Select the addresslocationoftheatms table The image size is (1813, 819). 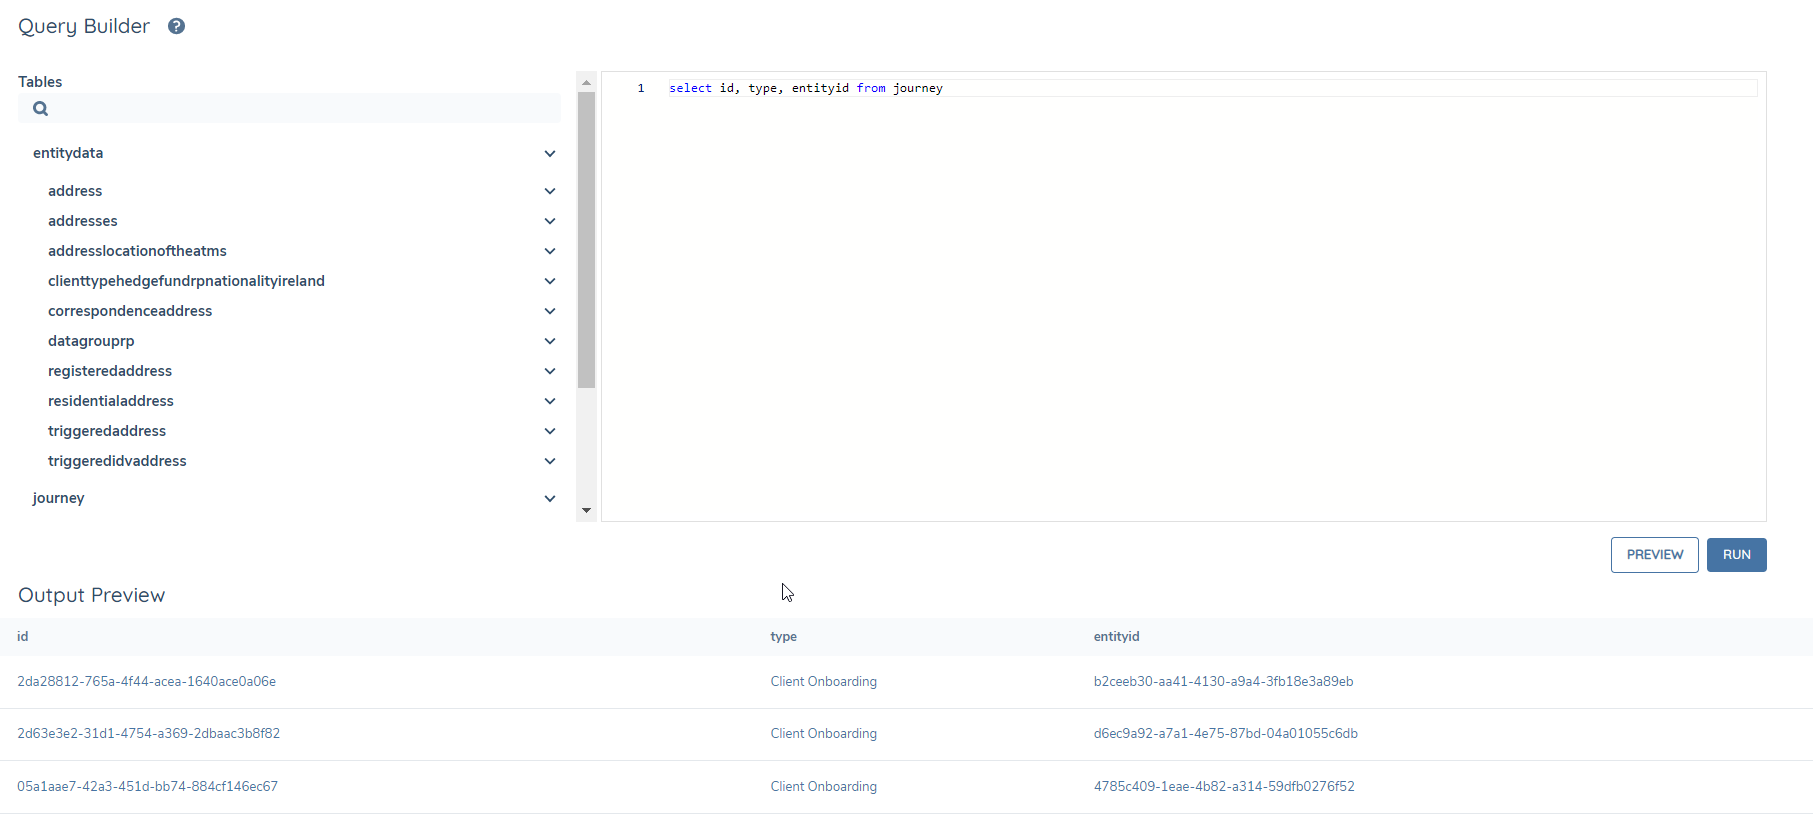[x=137, y=251]
